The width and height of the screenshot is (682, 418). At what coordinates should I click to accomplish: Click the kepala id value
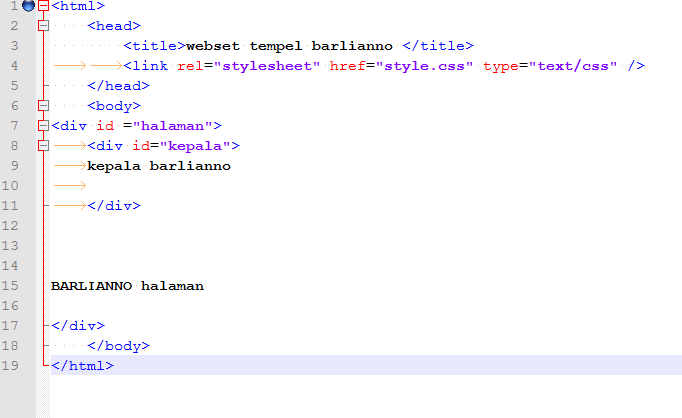point(195,146)
